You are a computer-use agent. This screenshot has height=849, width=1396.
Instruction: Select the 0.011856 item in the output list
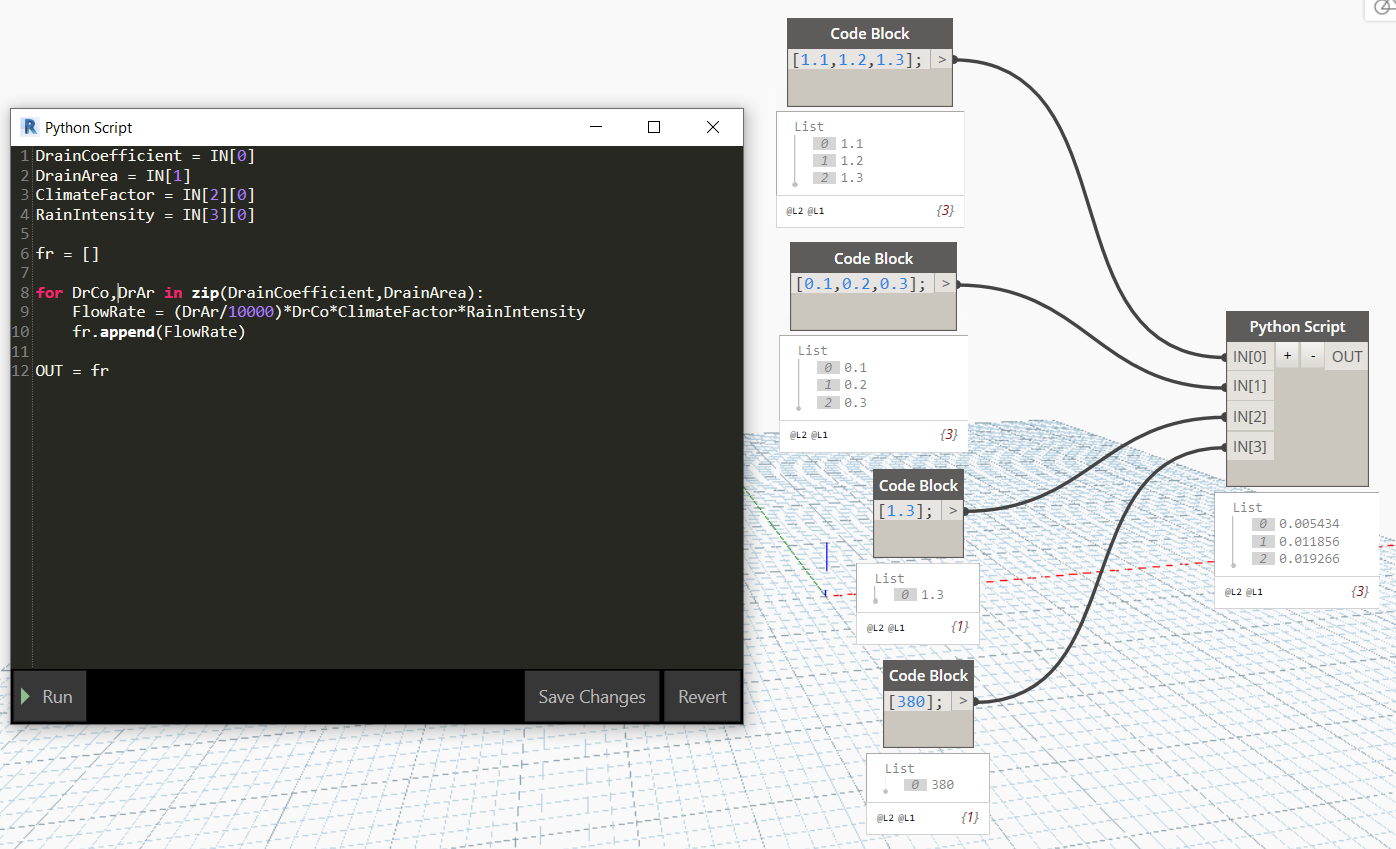point(1308,541)
